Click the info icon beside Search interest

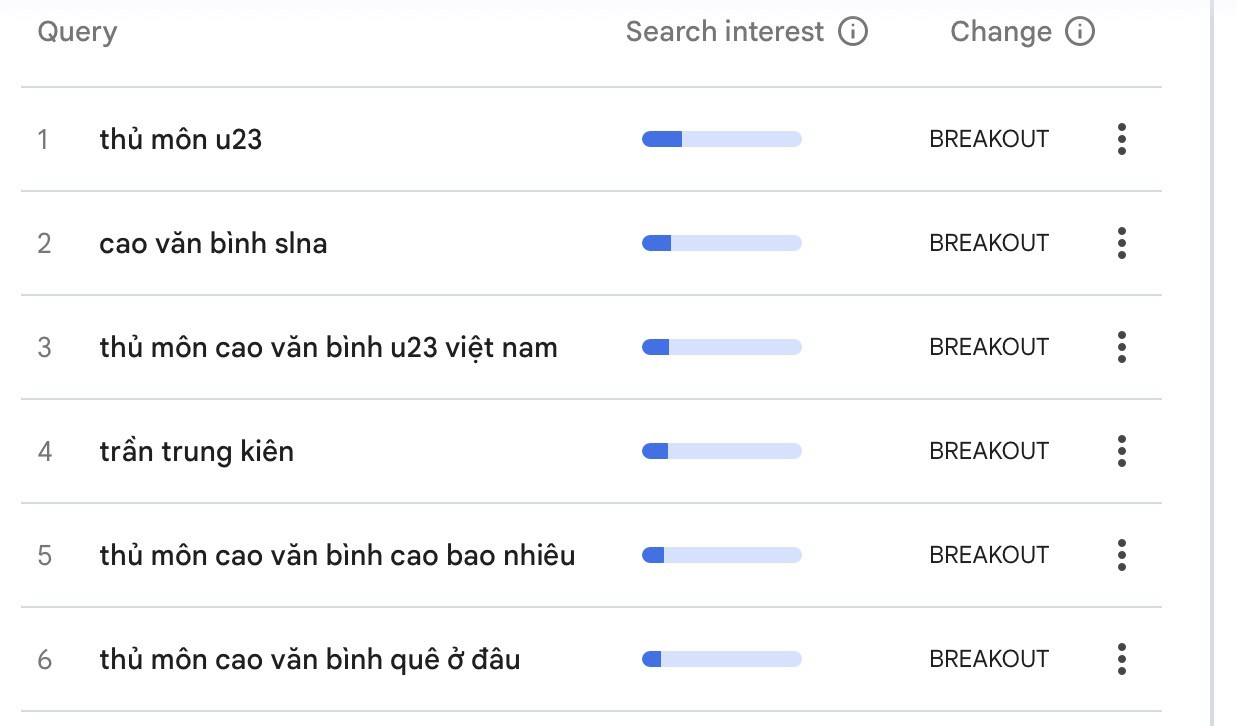point(853,31)
